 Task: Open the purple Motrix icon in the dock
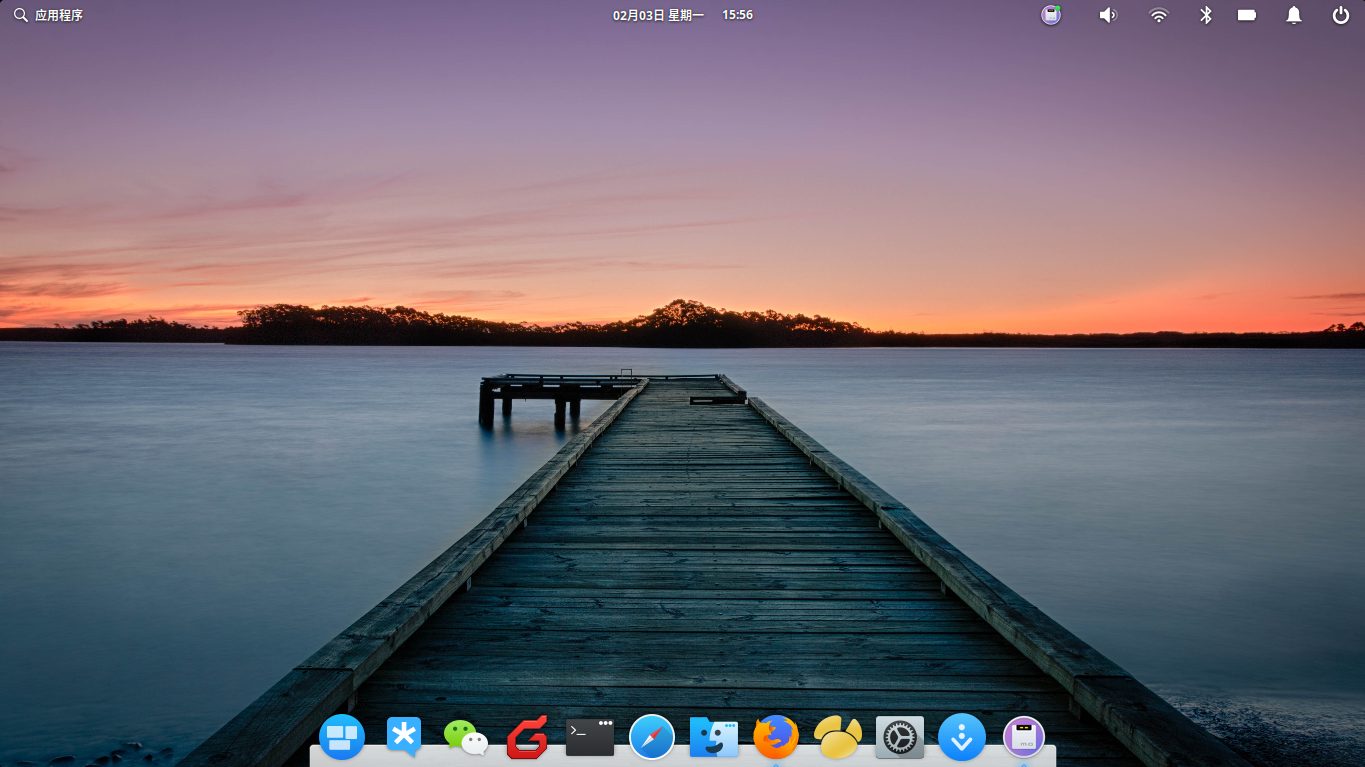(1023, 738)
